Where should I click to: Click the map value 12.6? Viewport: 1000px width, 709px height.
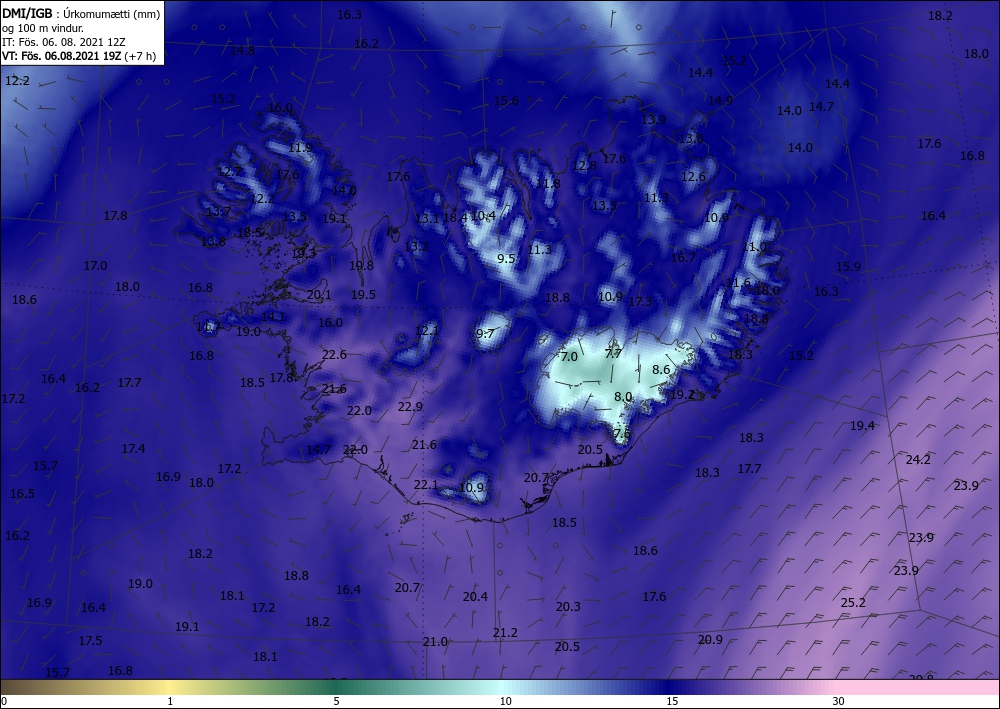(694, 177)
